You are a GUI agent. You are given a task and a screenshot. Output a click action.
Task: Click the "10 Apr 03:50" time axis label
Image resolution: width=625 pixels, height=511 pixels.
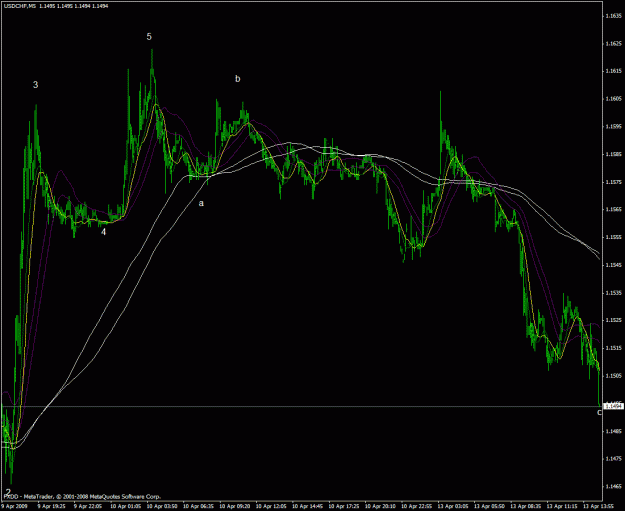(x=162, y=506)
